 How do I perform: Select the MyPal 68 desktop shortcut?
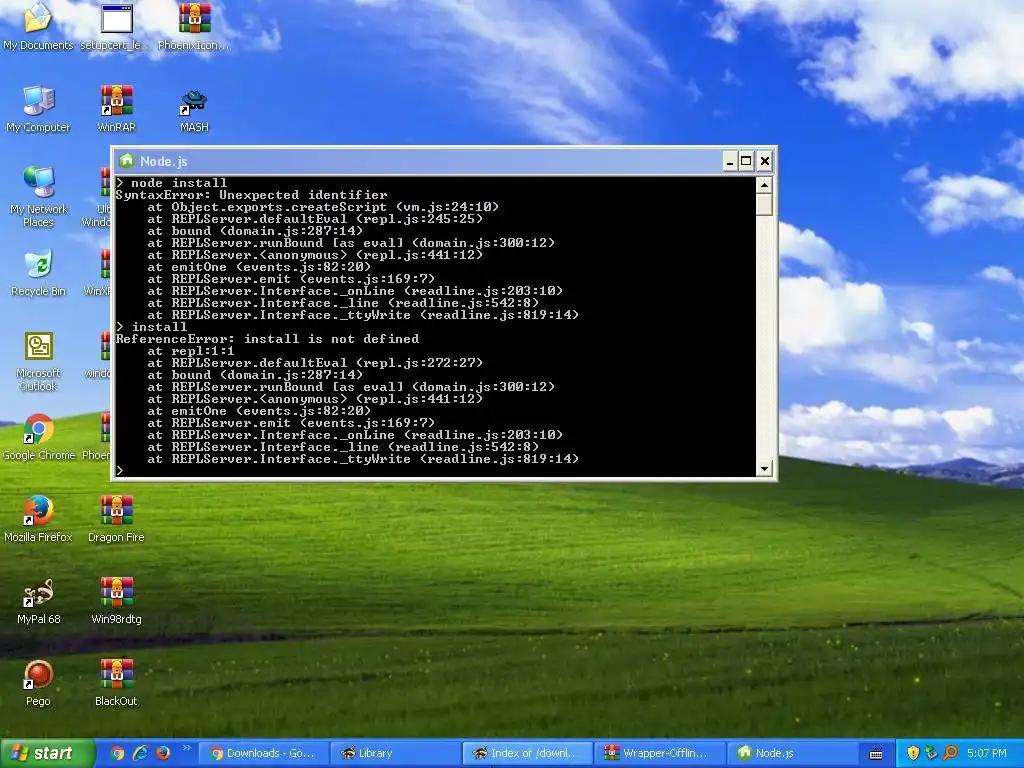[39, 601]
